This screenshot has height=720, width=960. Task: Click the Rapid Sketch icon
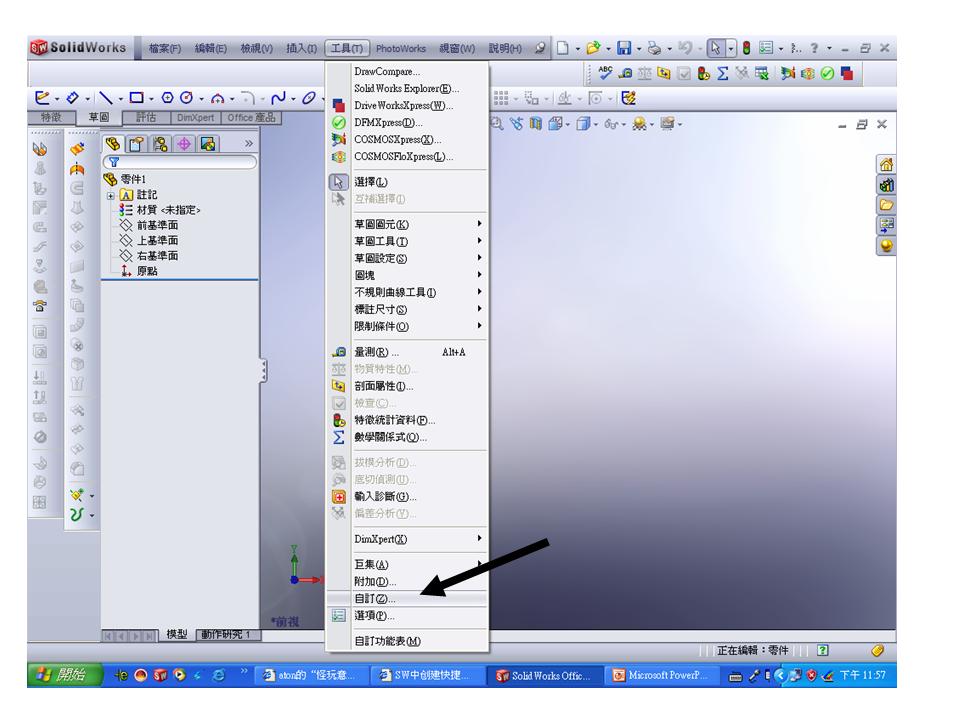(629, 98)
